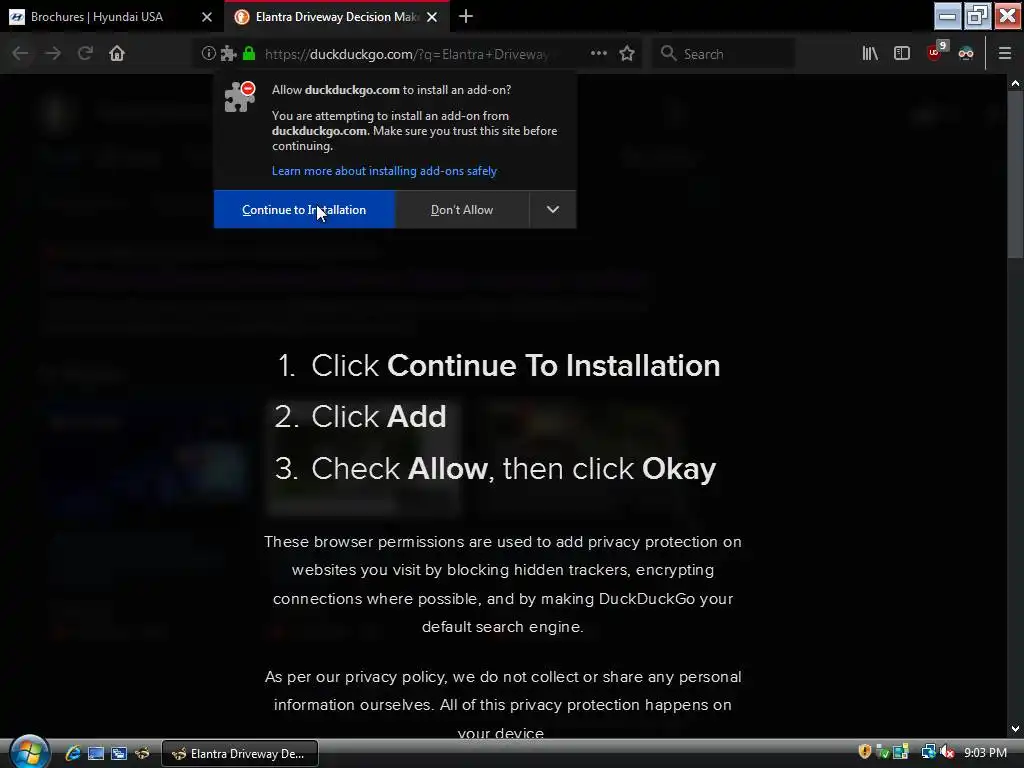The image size is (1024, 768).
Task: Open a new tab with plus button
Action: tap(466, 16)
